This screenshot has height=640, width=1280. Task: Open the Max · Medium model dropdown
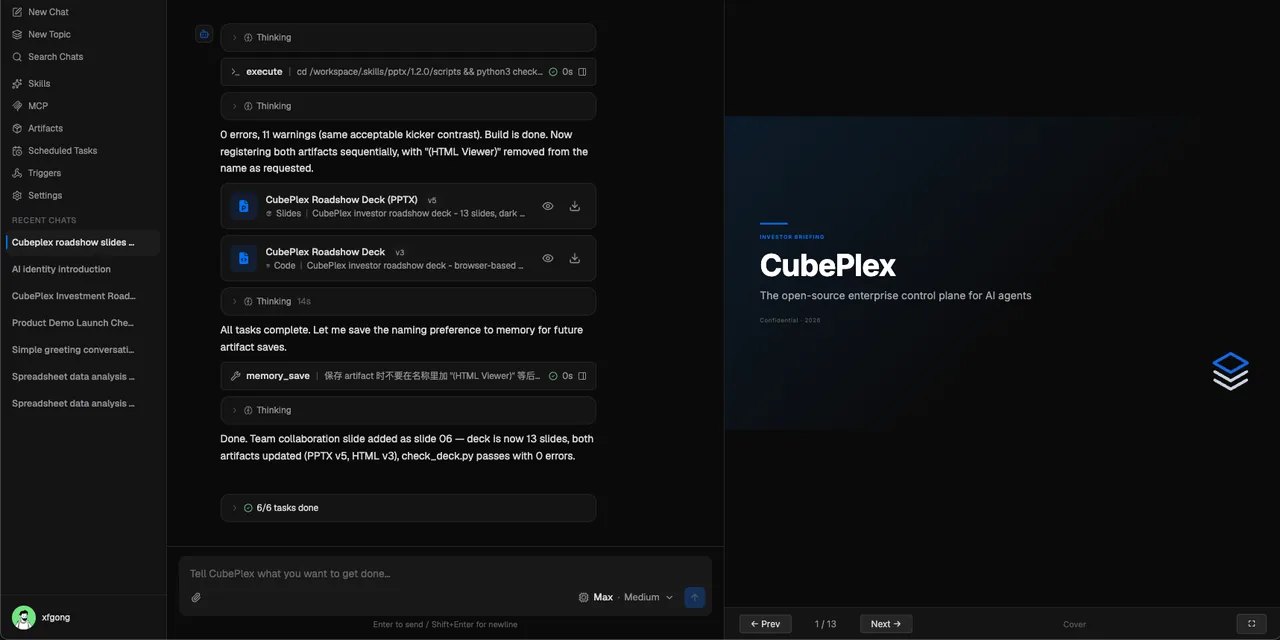coord(627,597)
